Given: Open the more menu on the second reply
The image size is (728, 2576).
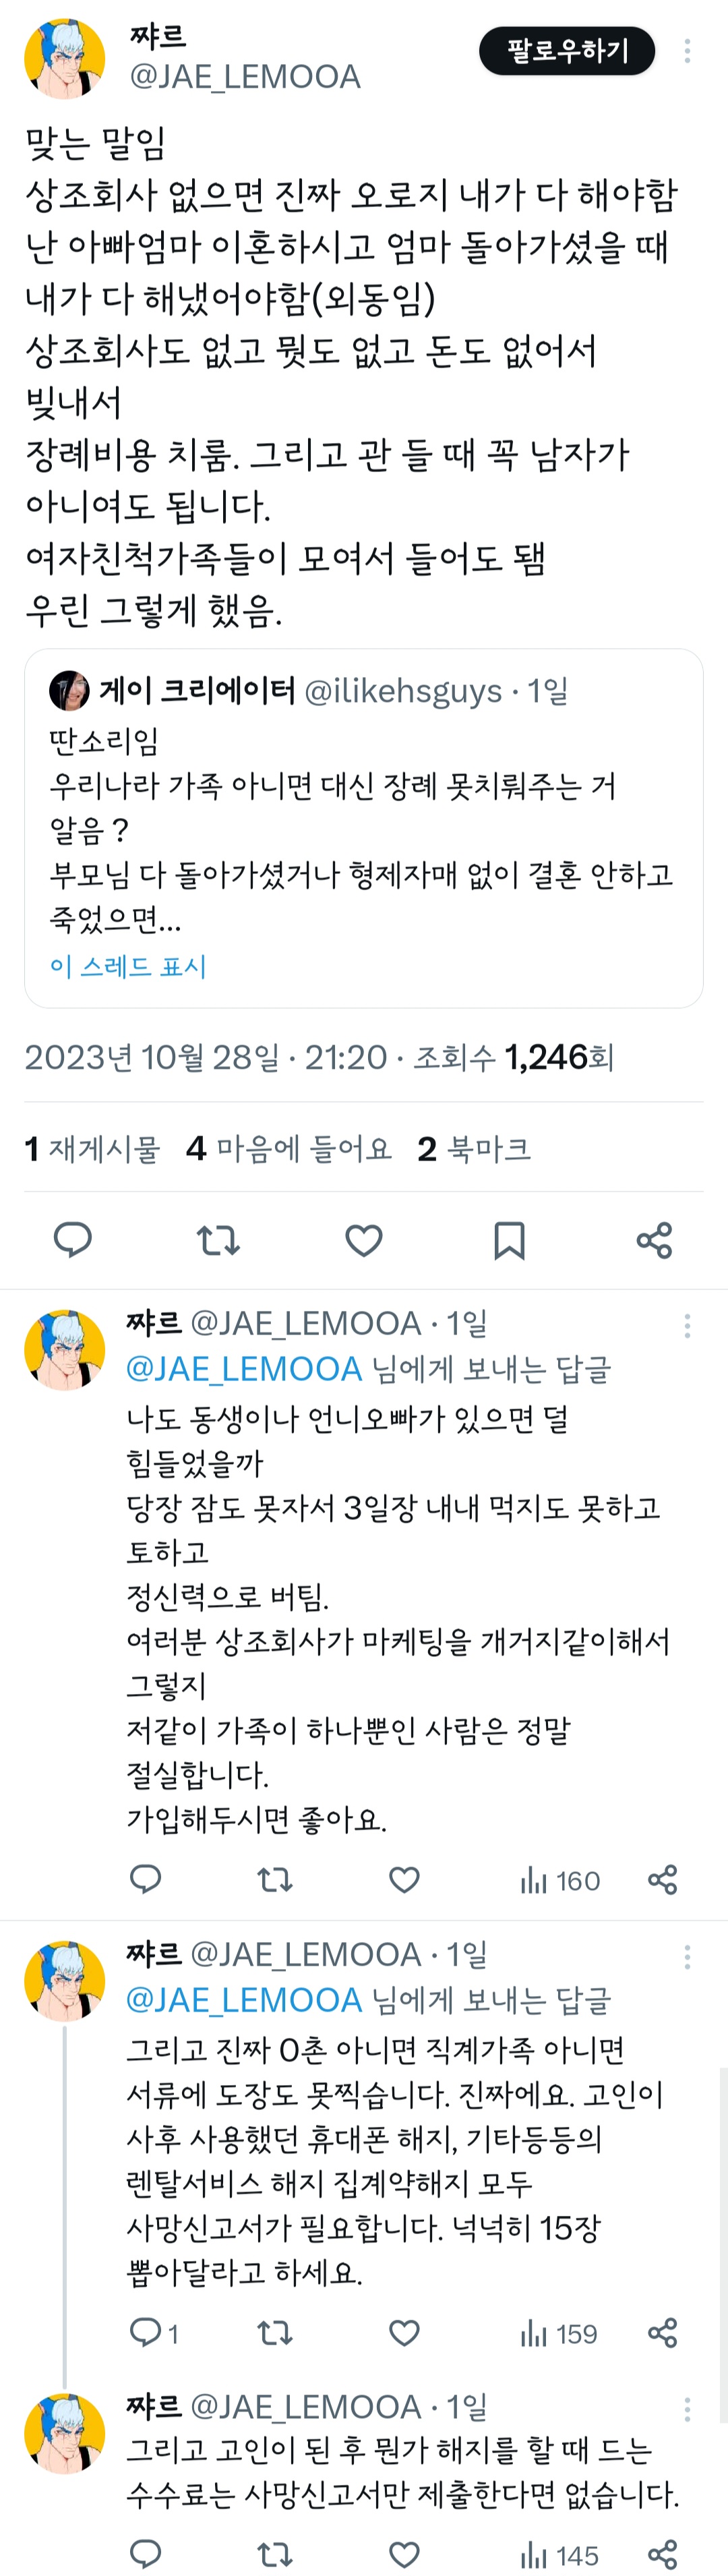Looking at the screenshot, I should tap(687, 1957).
